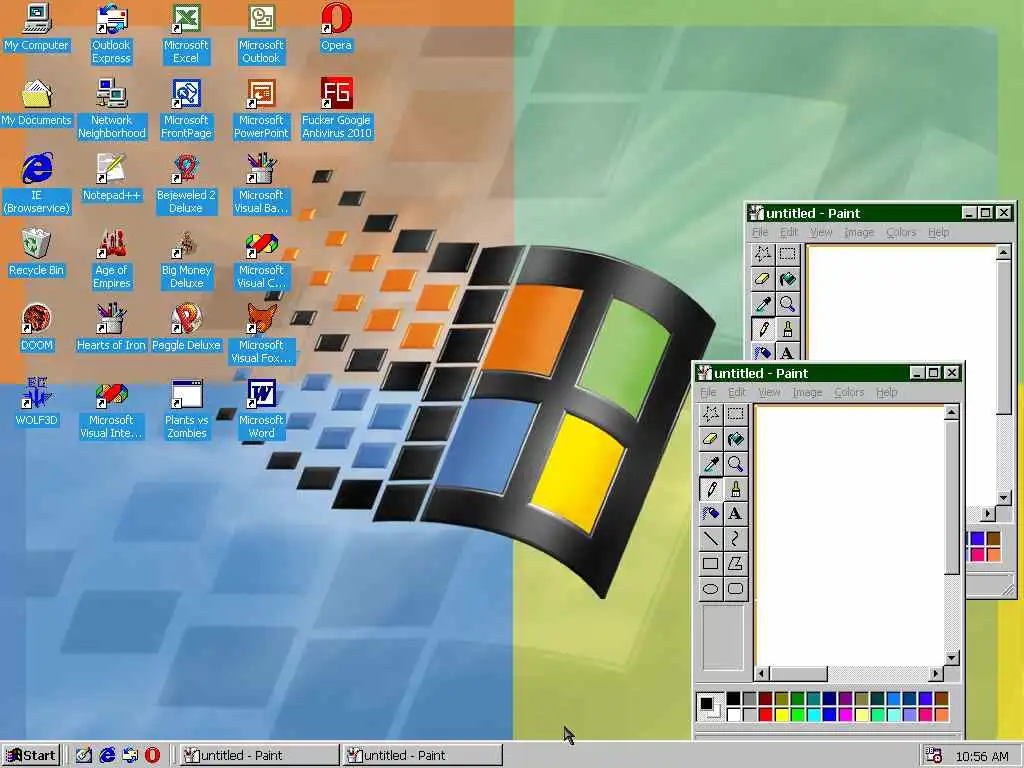Pick black in front Paint palette
The height and width of the screenshot is (768, 1024).
[733, 699]
